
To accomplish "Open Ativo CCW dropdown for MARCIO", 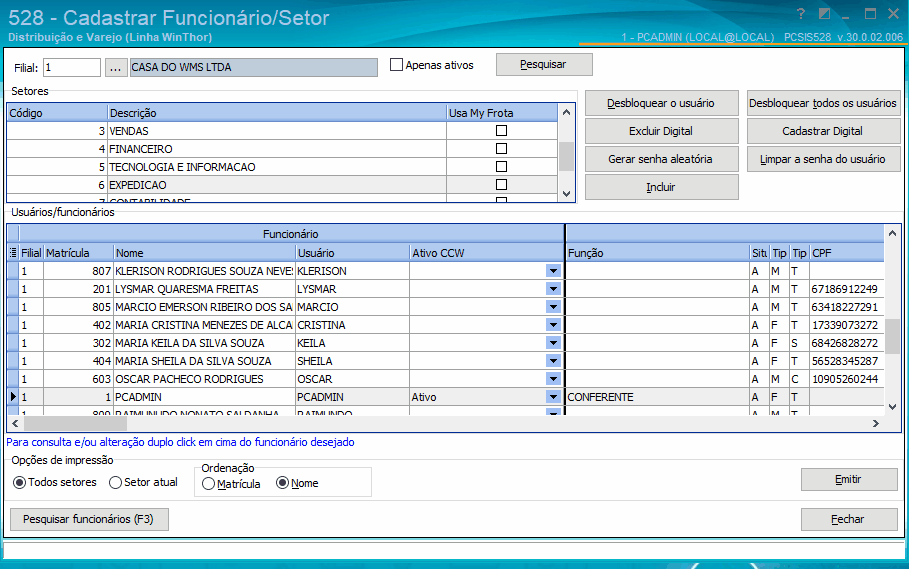I will [x=553, y=307].
